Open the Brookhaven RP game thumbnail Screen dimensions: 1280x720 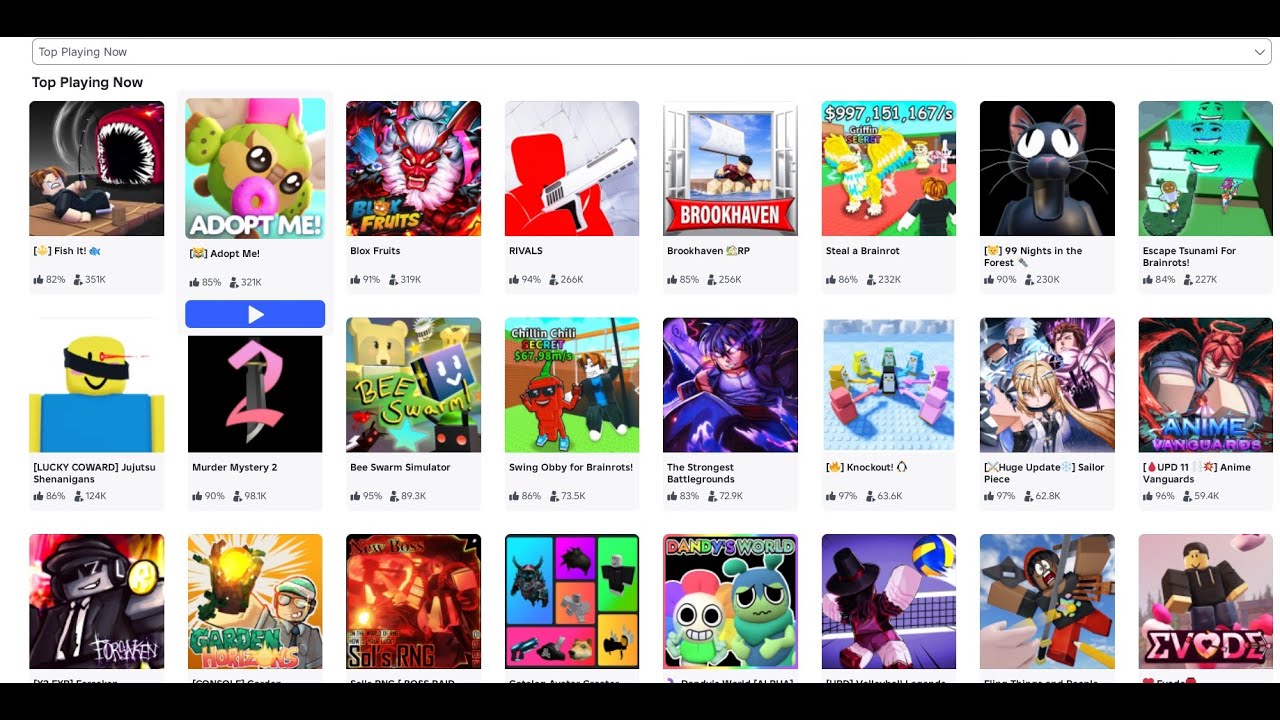[730, 168]
